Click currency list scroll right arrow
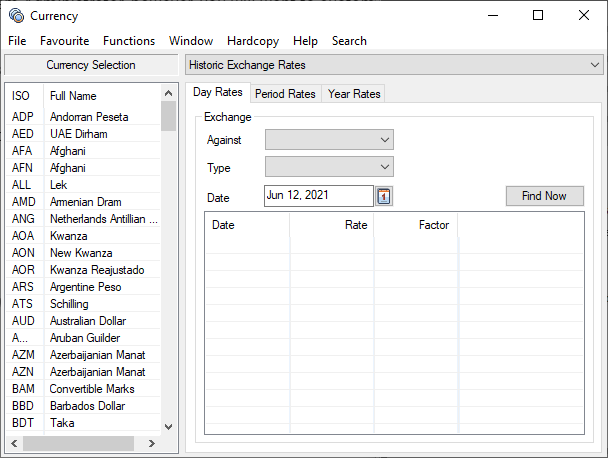 pyautogui.click(x=152, y=443)
